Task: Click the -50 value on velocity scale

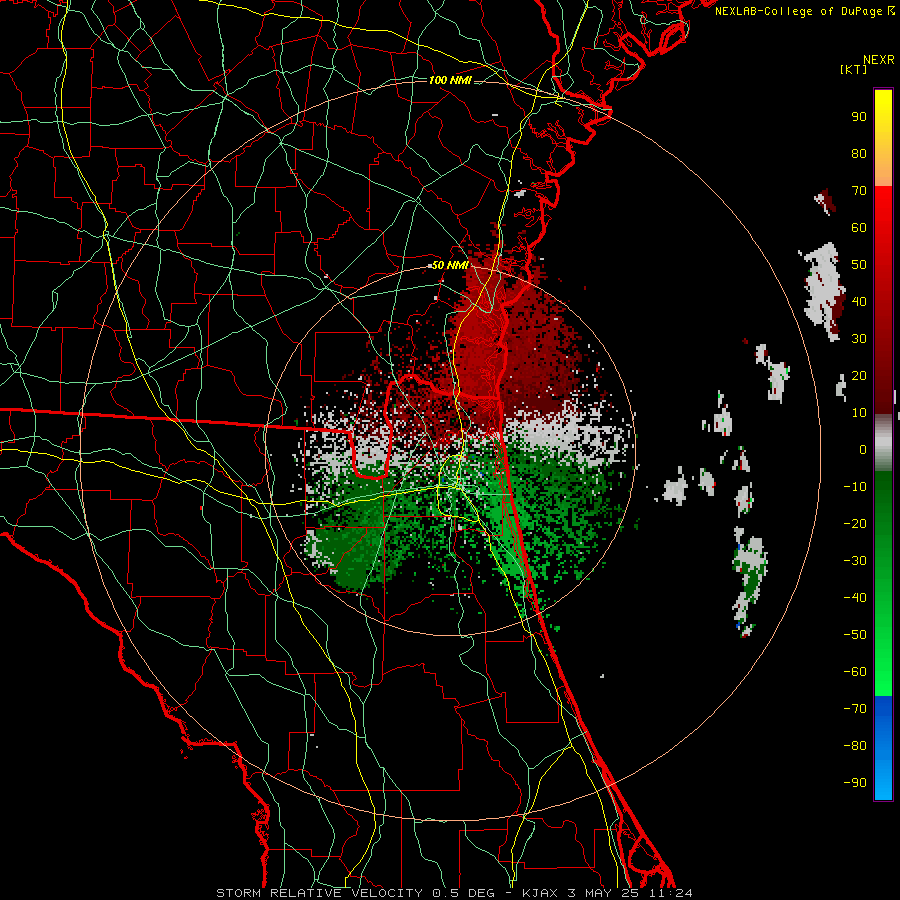Action: [x=855, y=635]
